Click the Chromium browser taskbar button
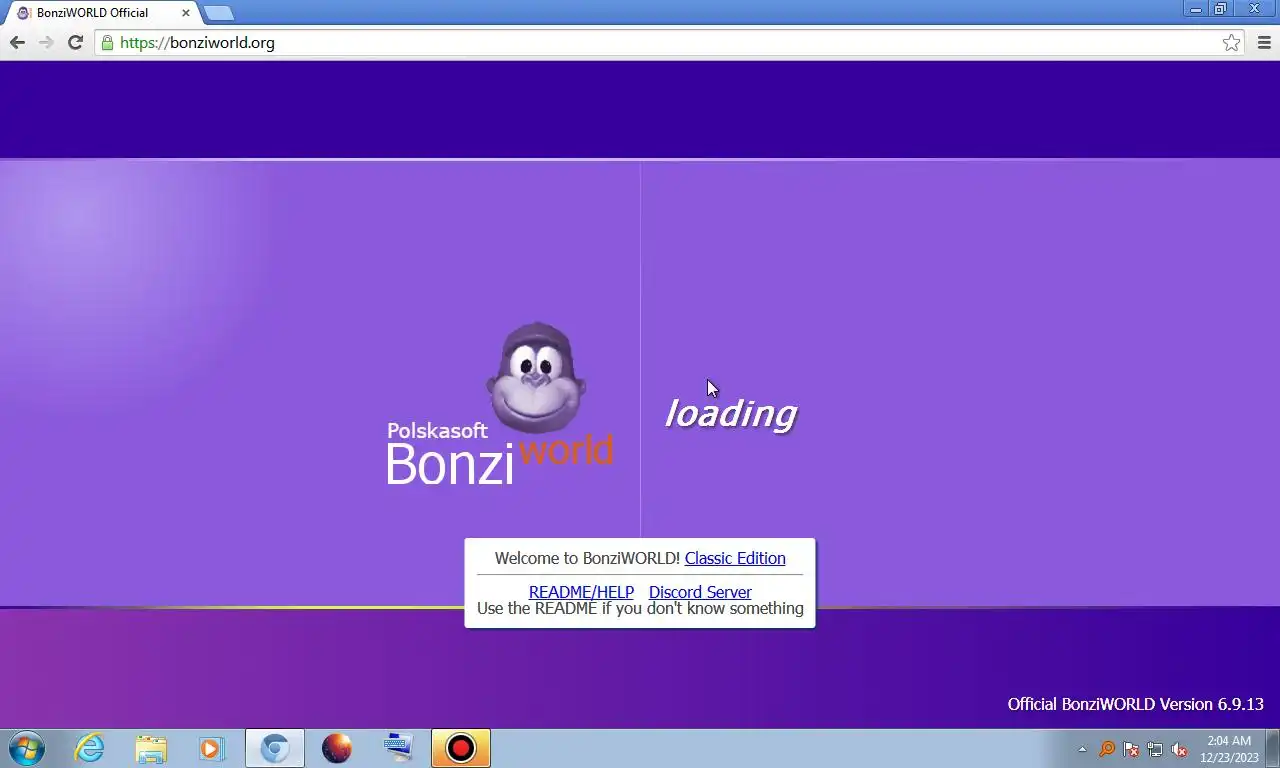The height and width of the screenshot is (768, 1280). (x=275, y=748)
